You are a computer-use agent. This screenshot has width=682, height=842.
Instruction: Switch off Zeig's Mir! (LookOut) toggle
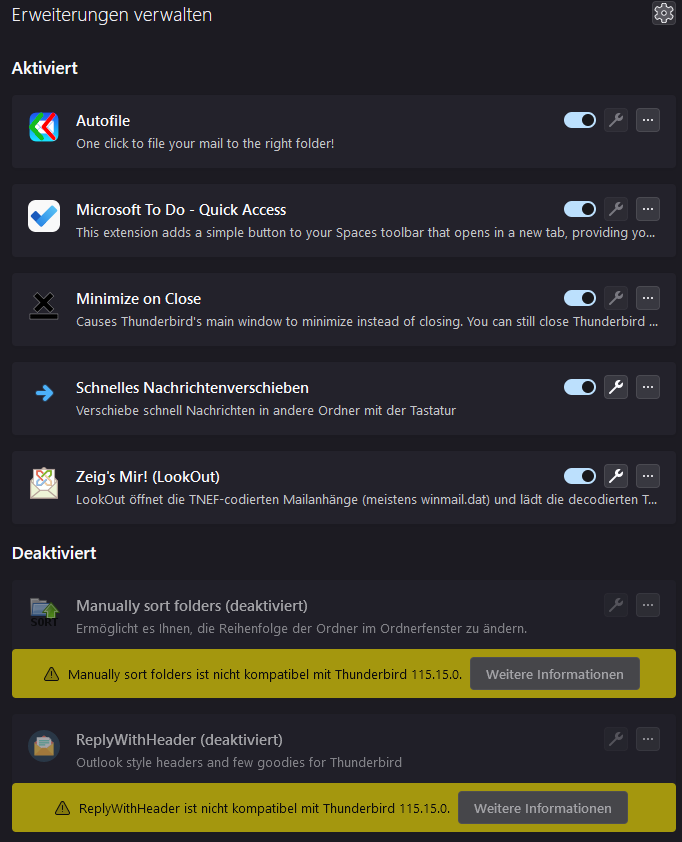[x=580, y=476]
